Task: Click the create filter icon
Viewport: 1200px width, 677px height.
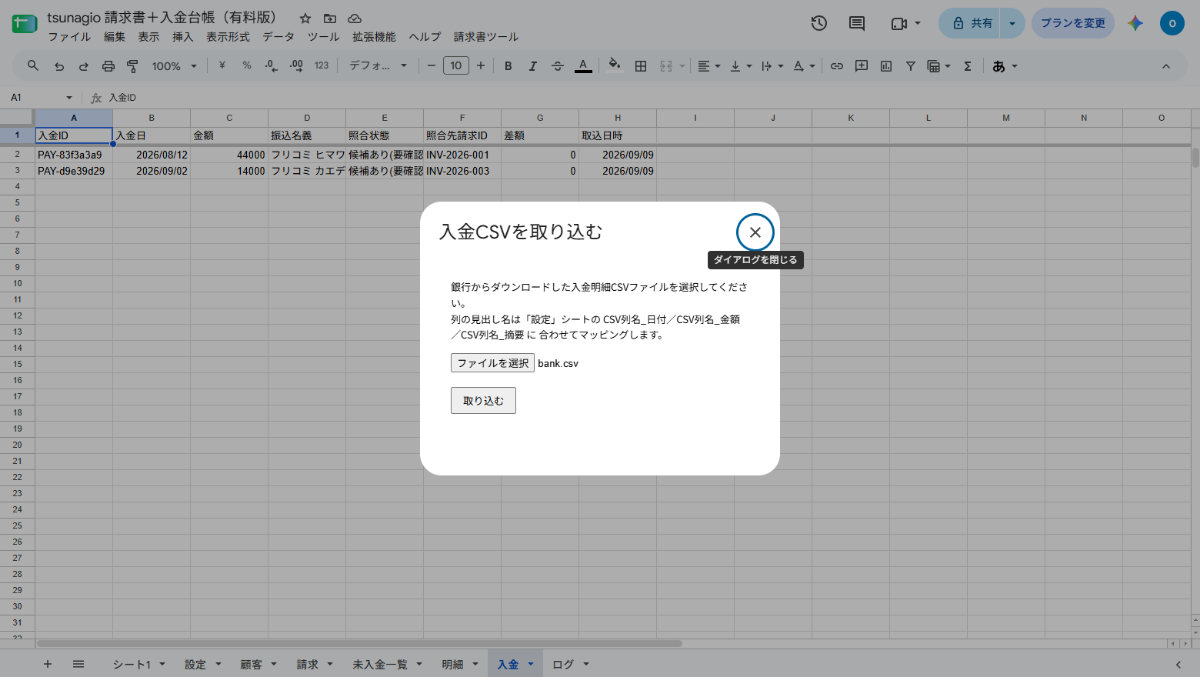Action: click(x=911, y=66)
